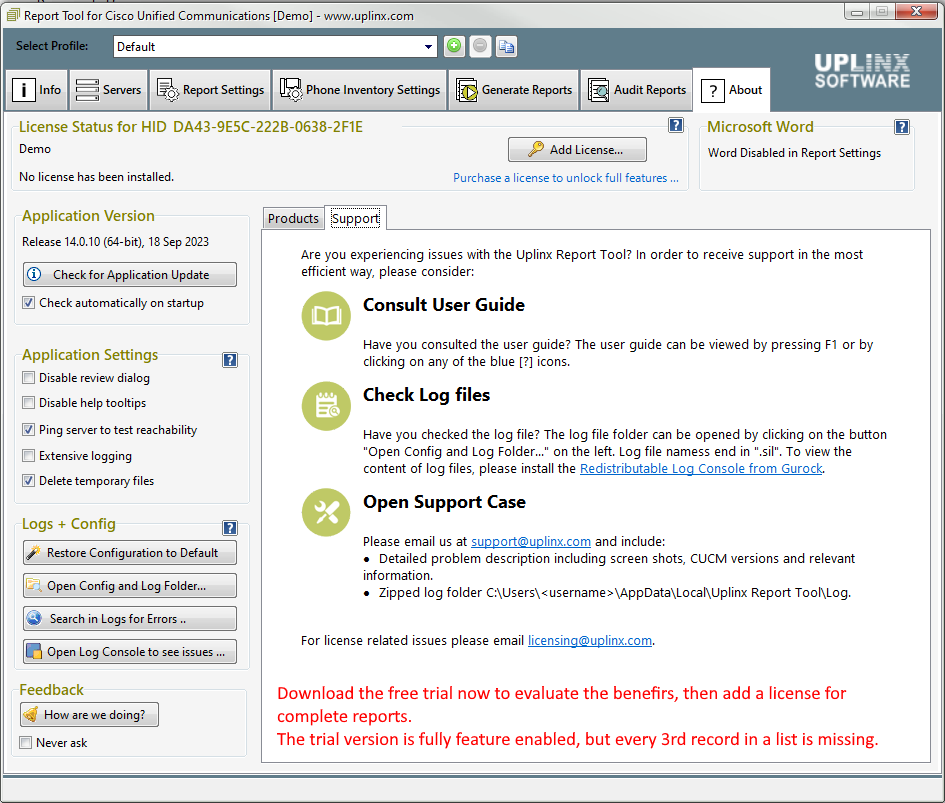Open help icon in License Status section
945x803 pixels.
point(676,125)
